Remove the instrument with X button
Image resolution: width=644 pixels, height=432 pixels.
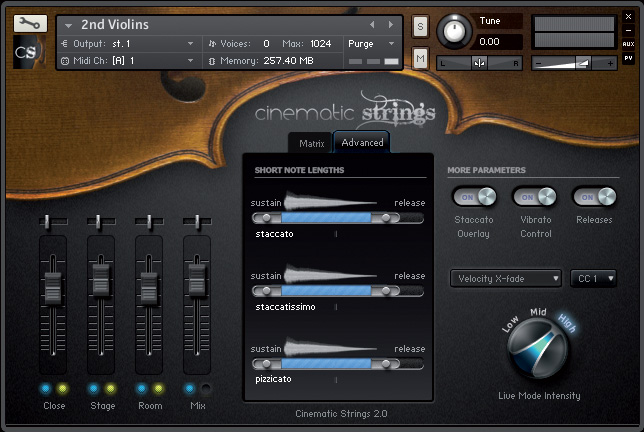pyautogui.click(x=628, y=16)
